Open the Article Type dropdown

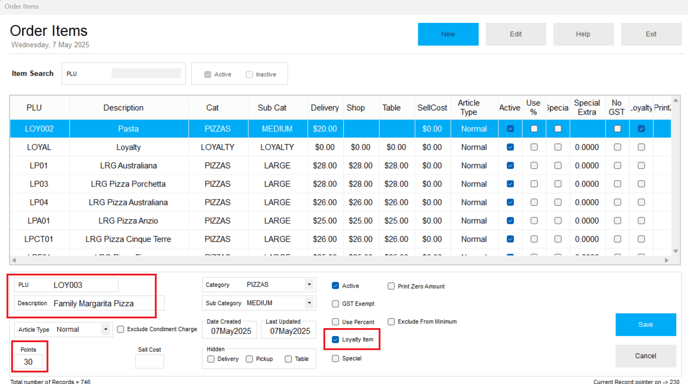click(x=105, y=329)
